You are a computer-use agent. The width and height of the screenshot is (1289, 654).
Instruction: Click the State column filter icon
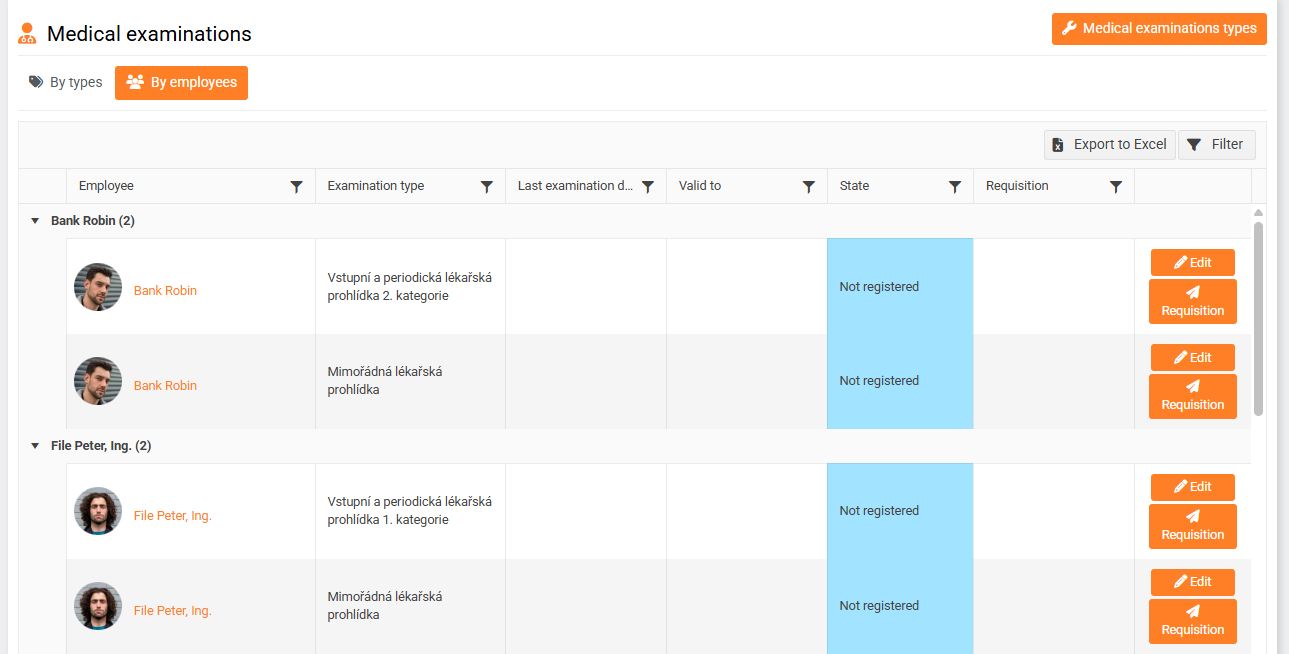(x=955, y=187)
